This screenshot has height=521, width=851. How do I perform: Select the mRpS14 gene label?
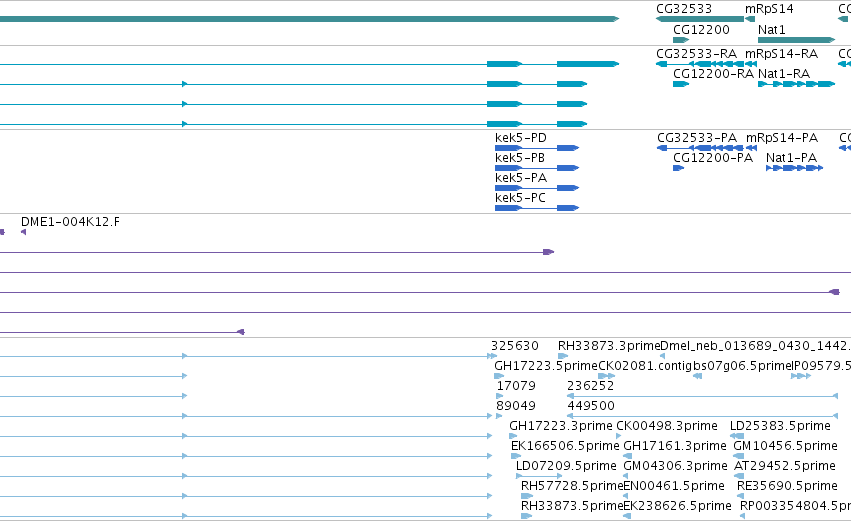click(x=769, y=9)
